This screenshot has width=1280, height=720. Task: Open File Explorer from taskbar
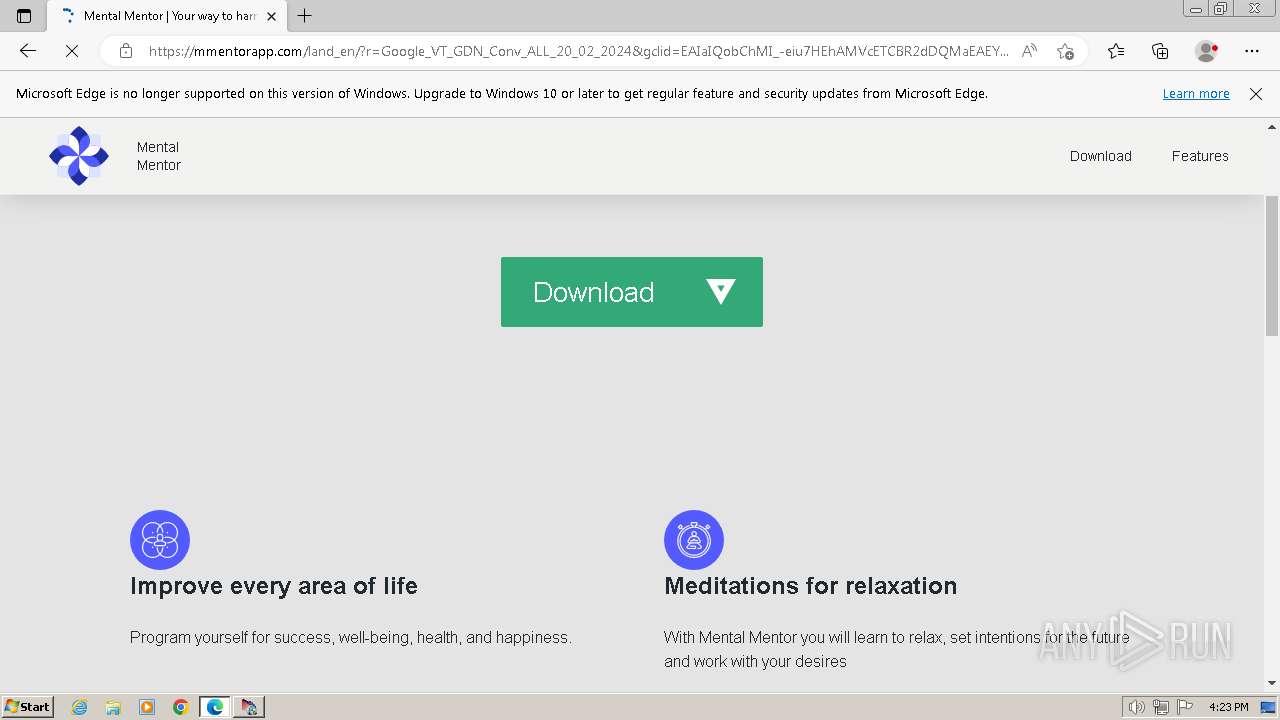113,707
